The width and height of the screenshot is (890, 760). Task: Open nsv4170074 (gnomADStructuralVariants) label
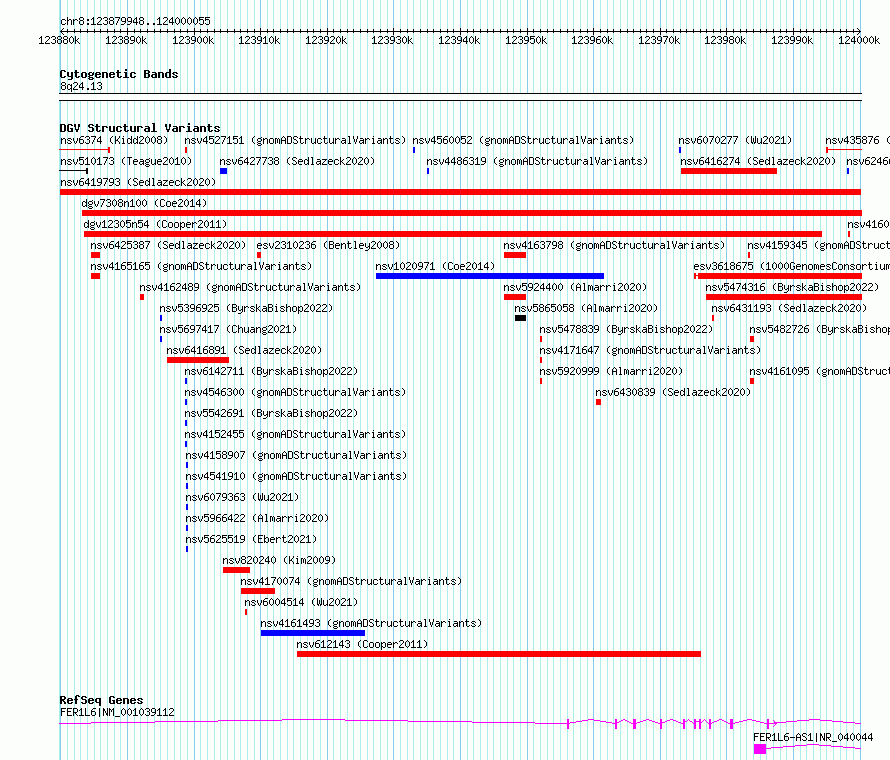coord(351,581)
